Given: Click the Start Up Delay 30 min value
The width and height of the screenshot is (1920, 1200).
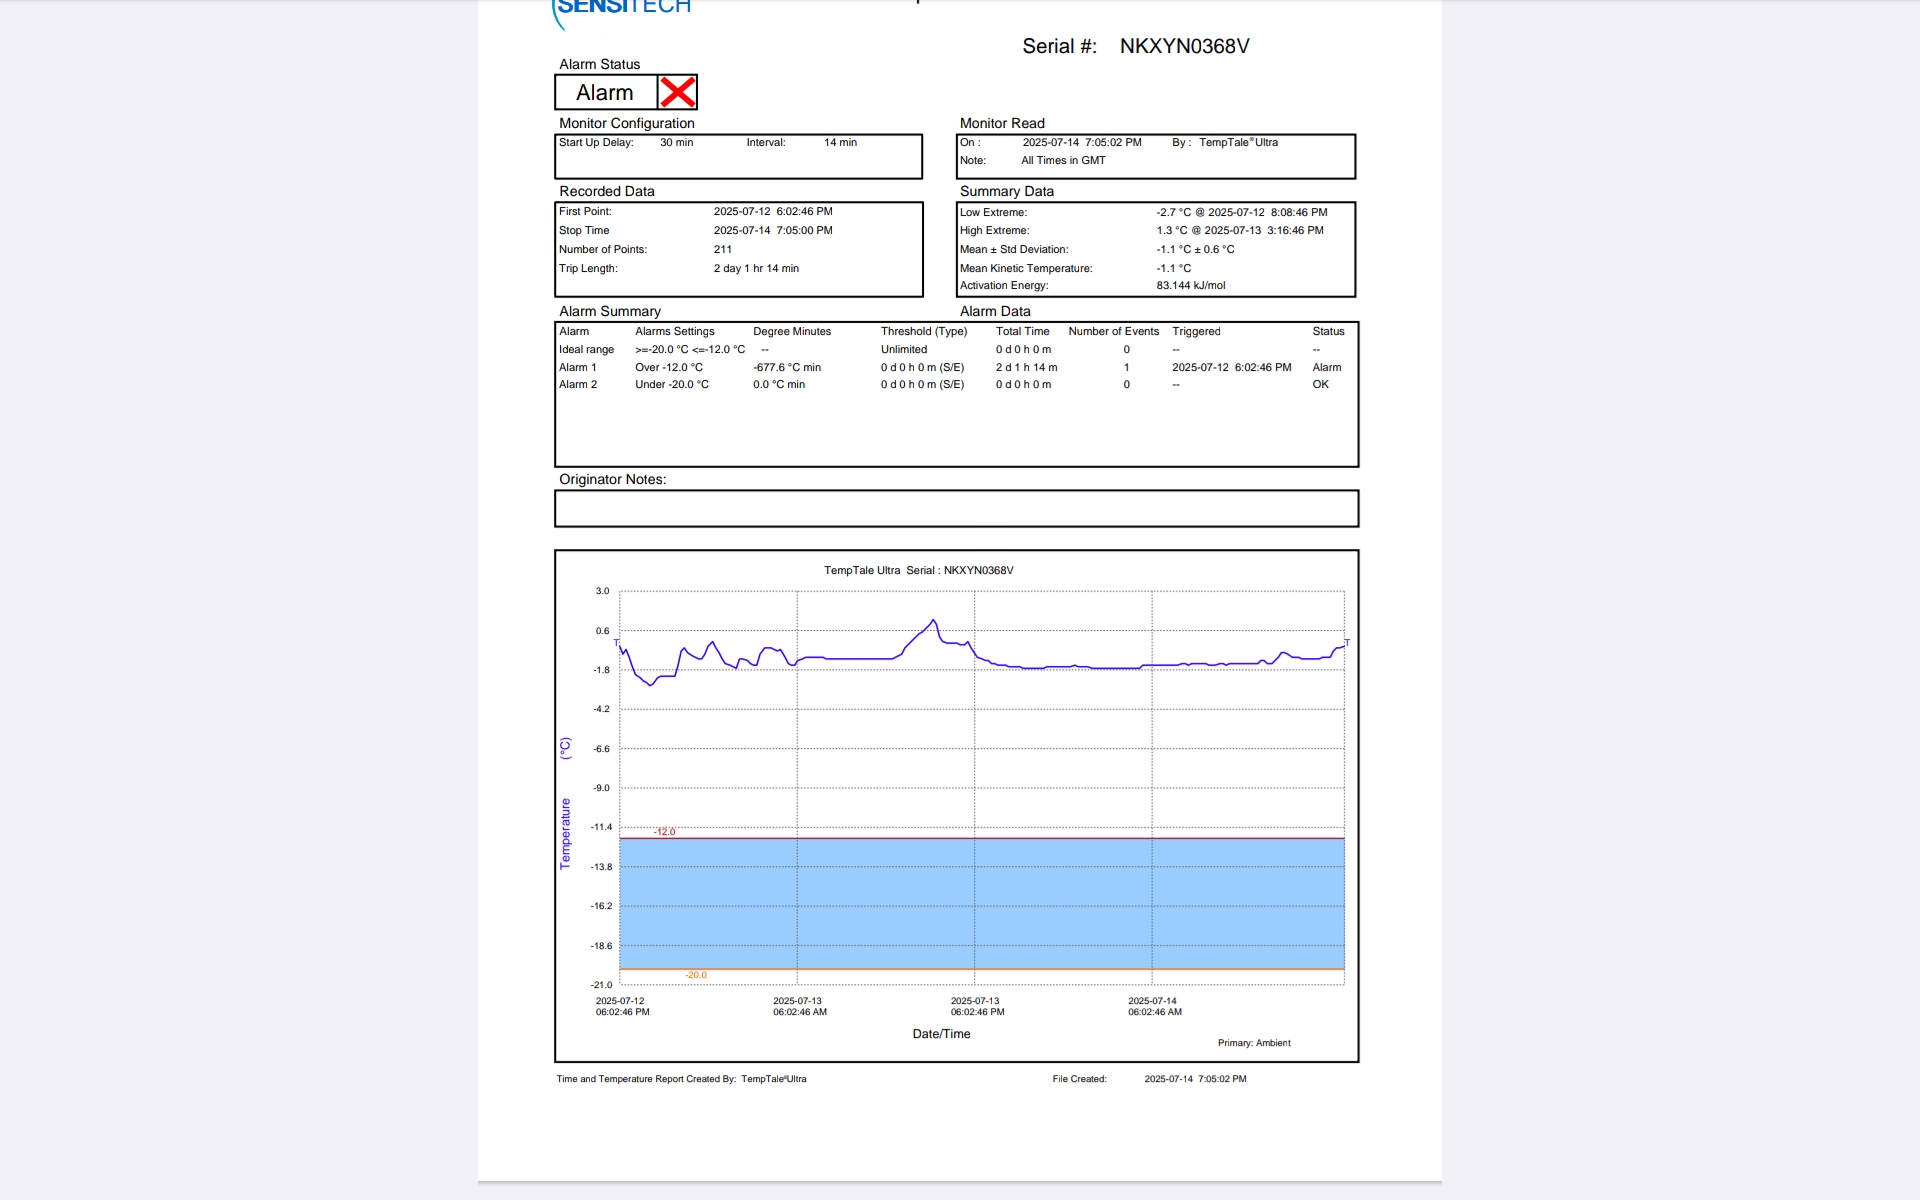Looking at the screenshot, I should [676, 142].
